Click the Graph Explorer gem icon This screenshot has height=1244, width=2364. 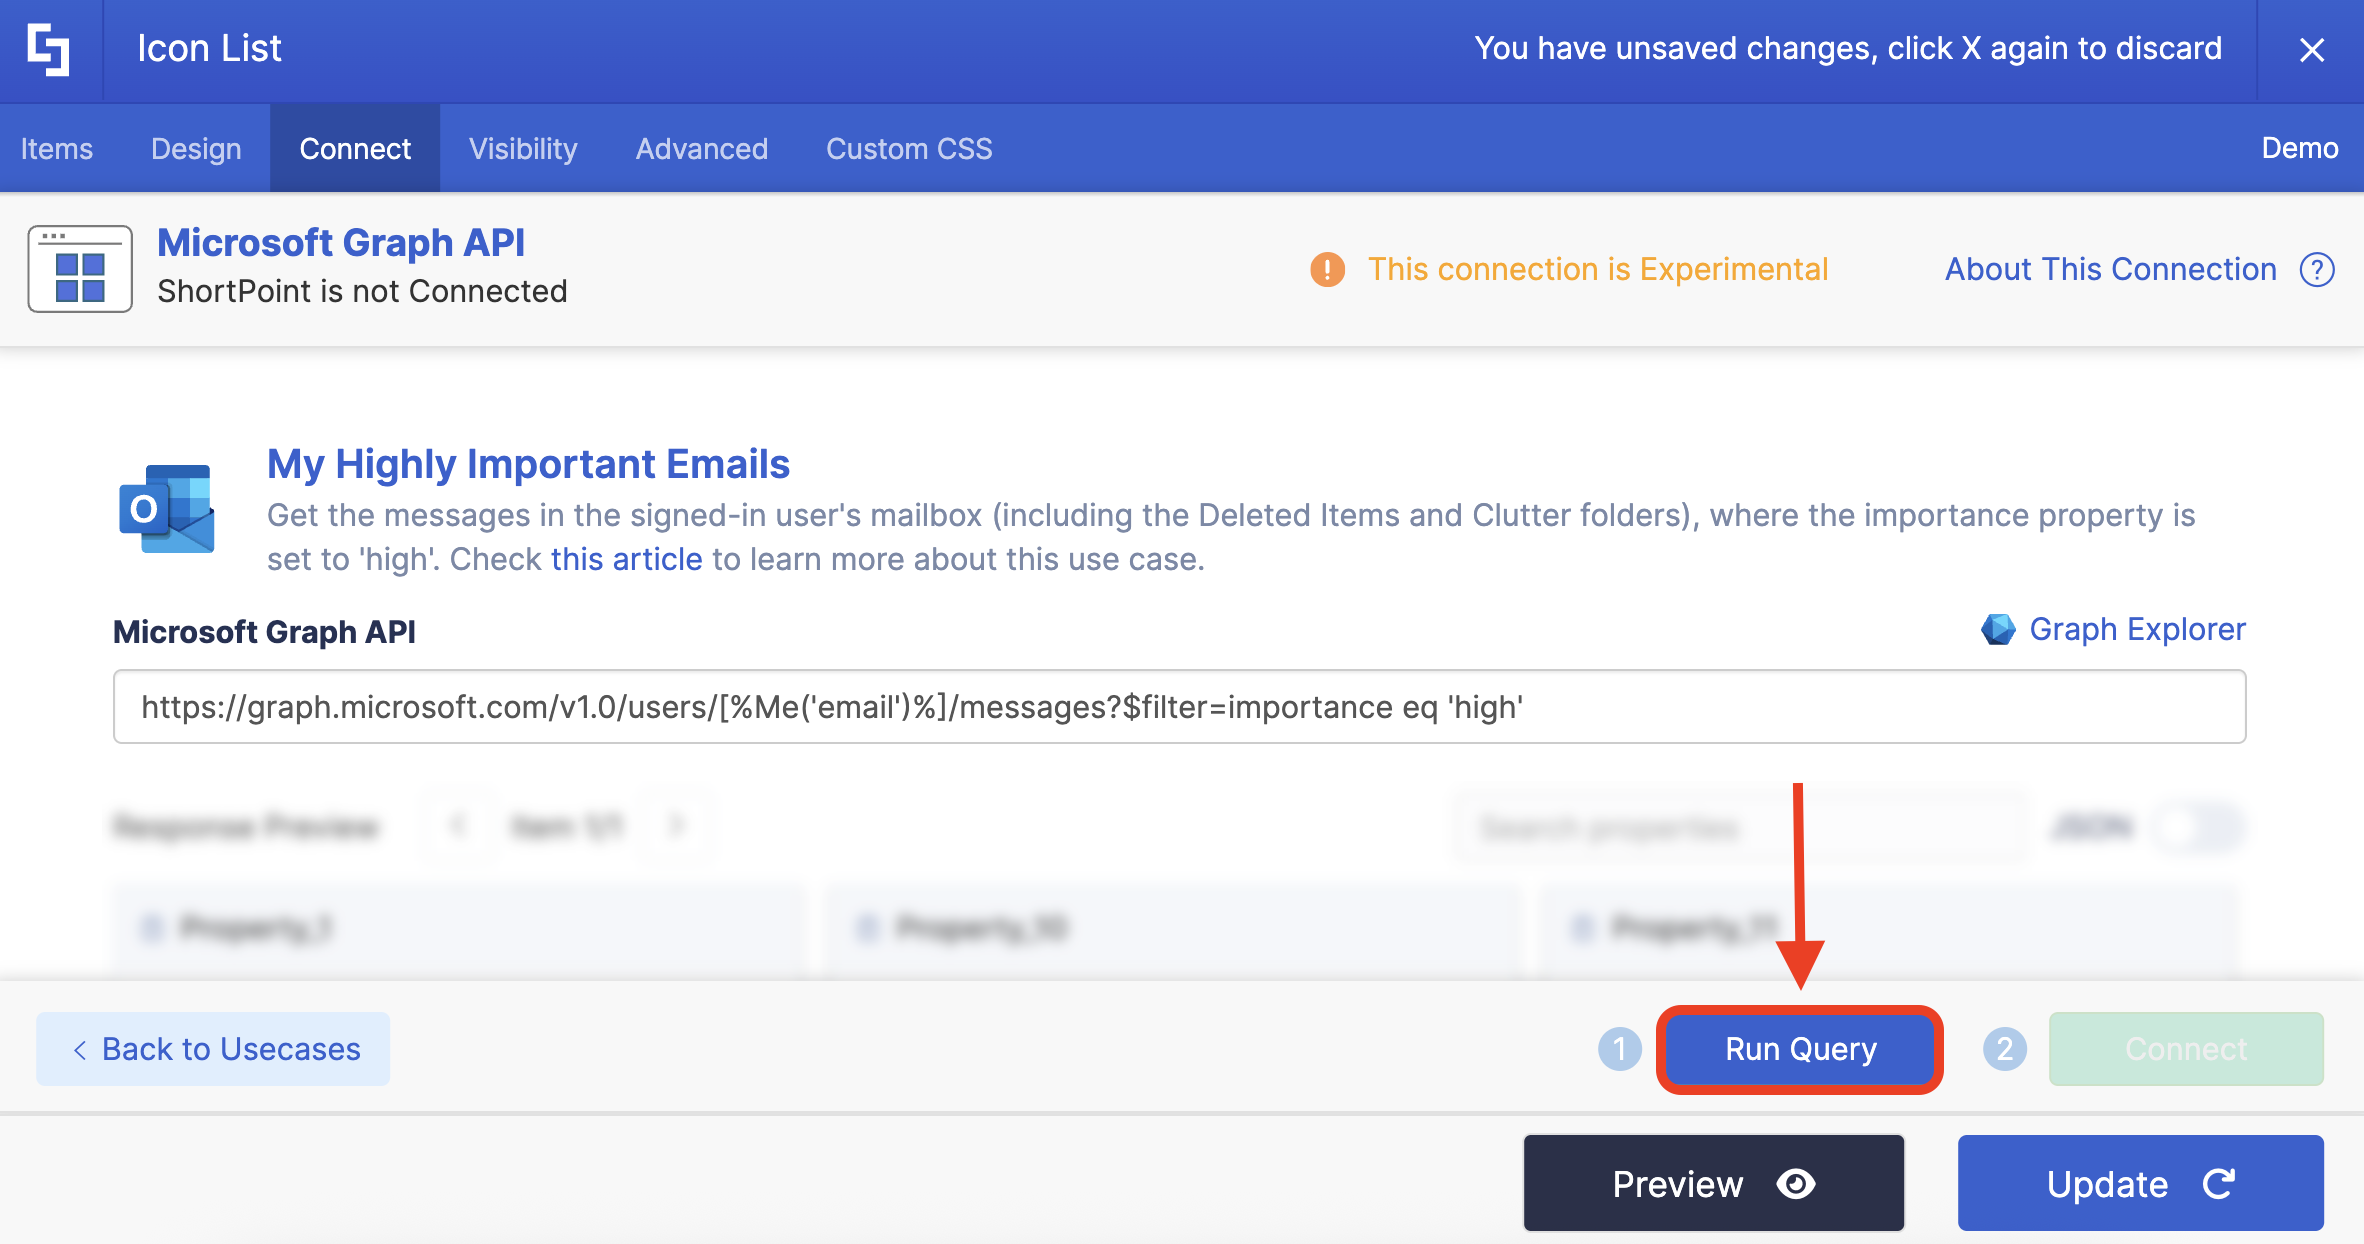click(1997, 629)
